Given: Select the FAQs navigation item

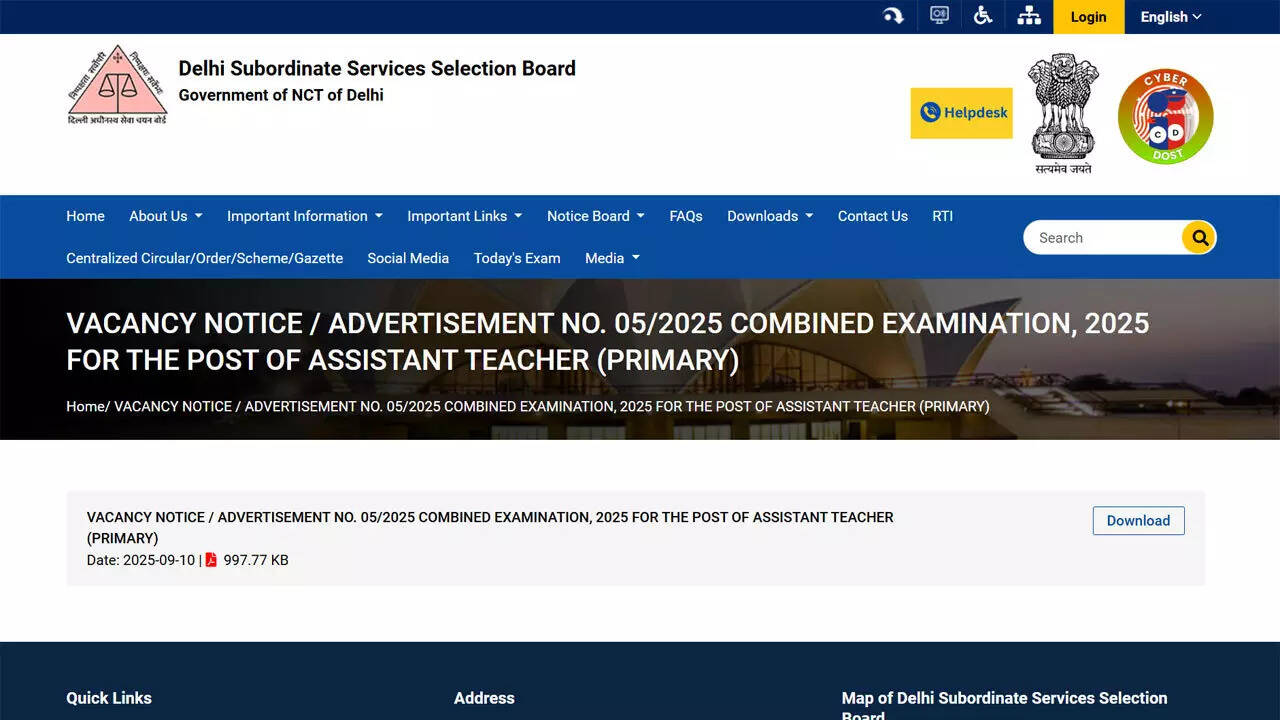Looking at the screenshot, I should (686, 216).
